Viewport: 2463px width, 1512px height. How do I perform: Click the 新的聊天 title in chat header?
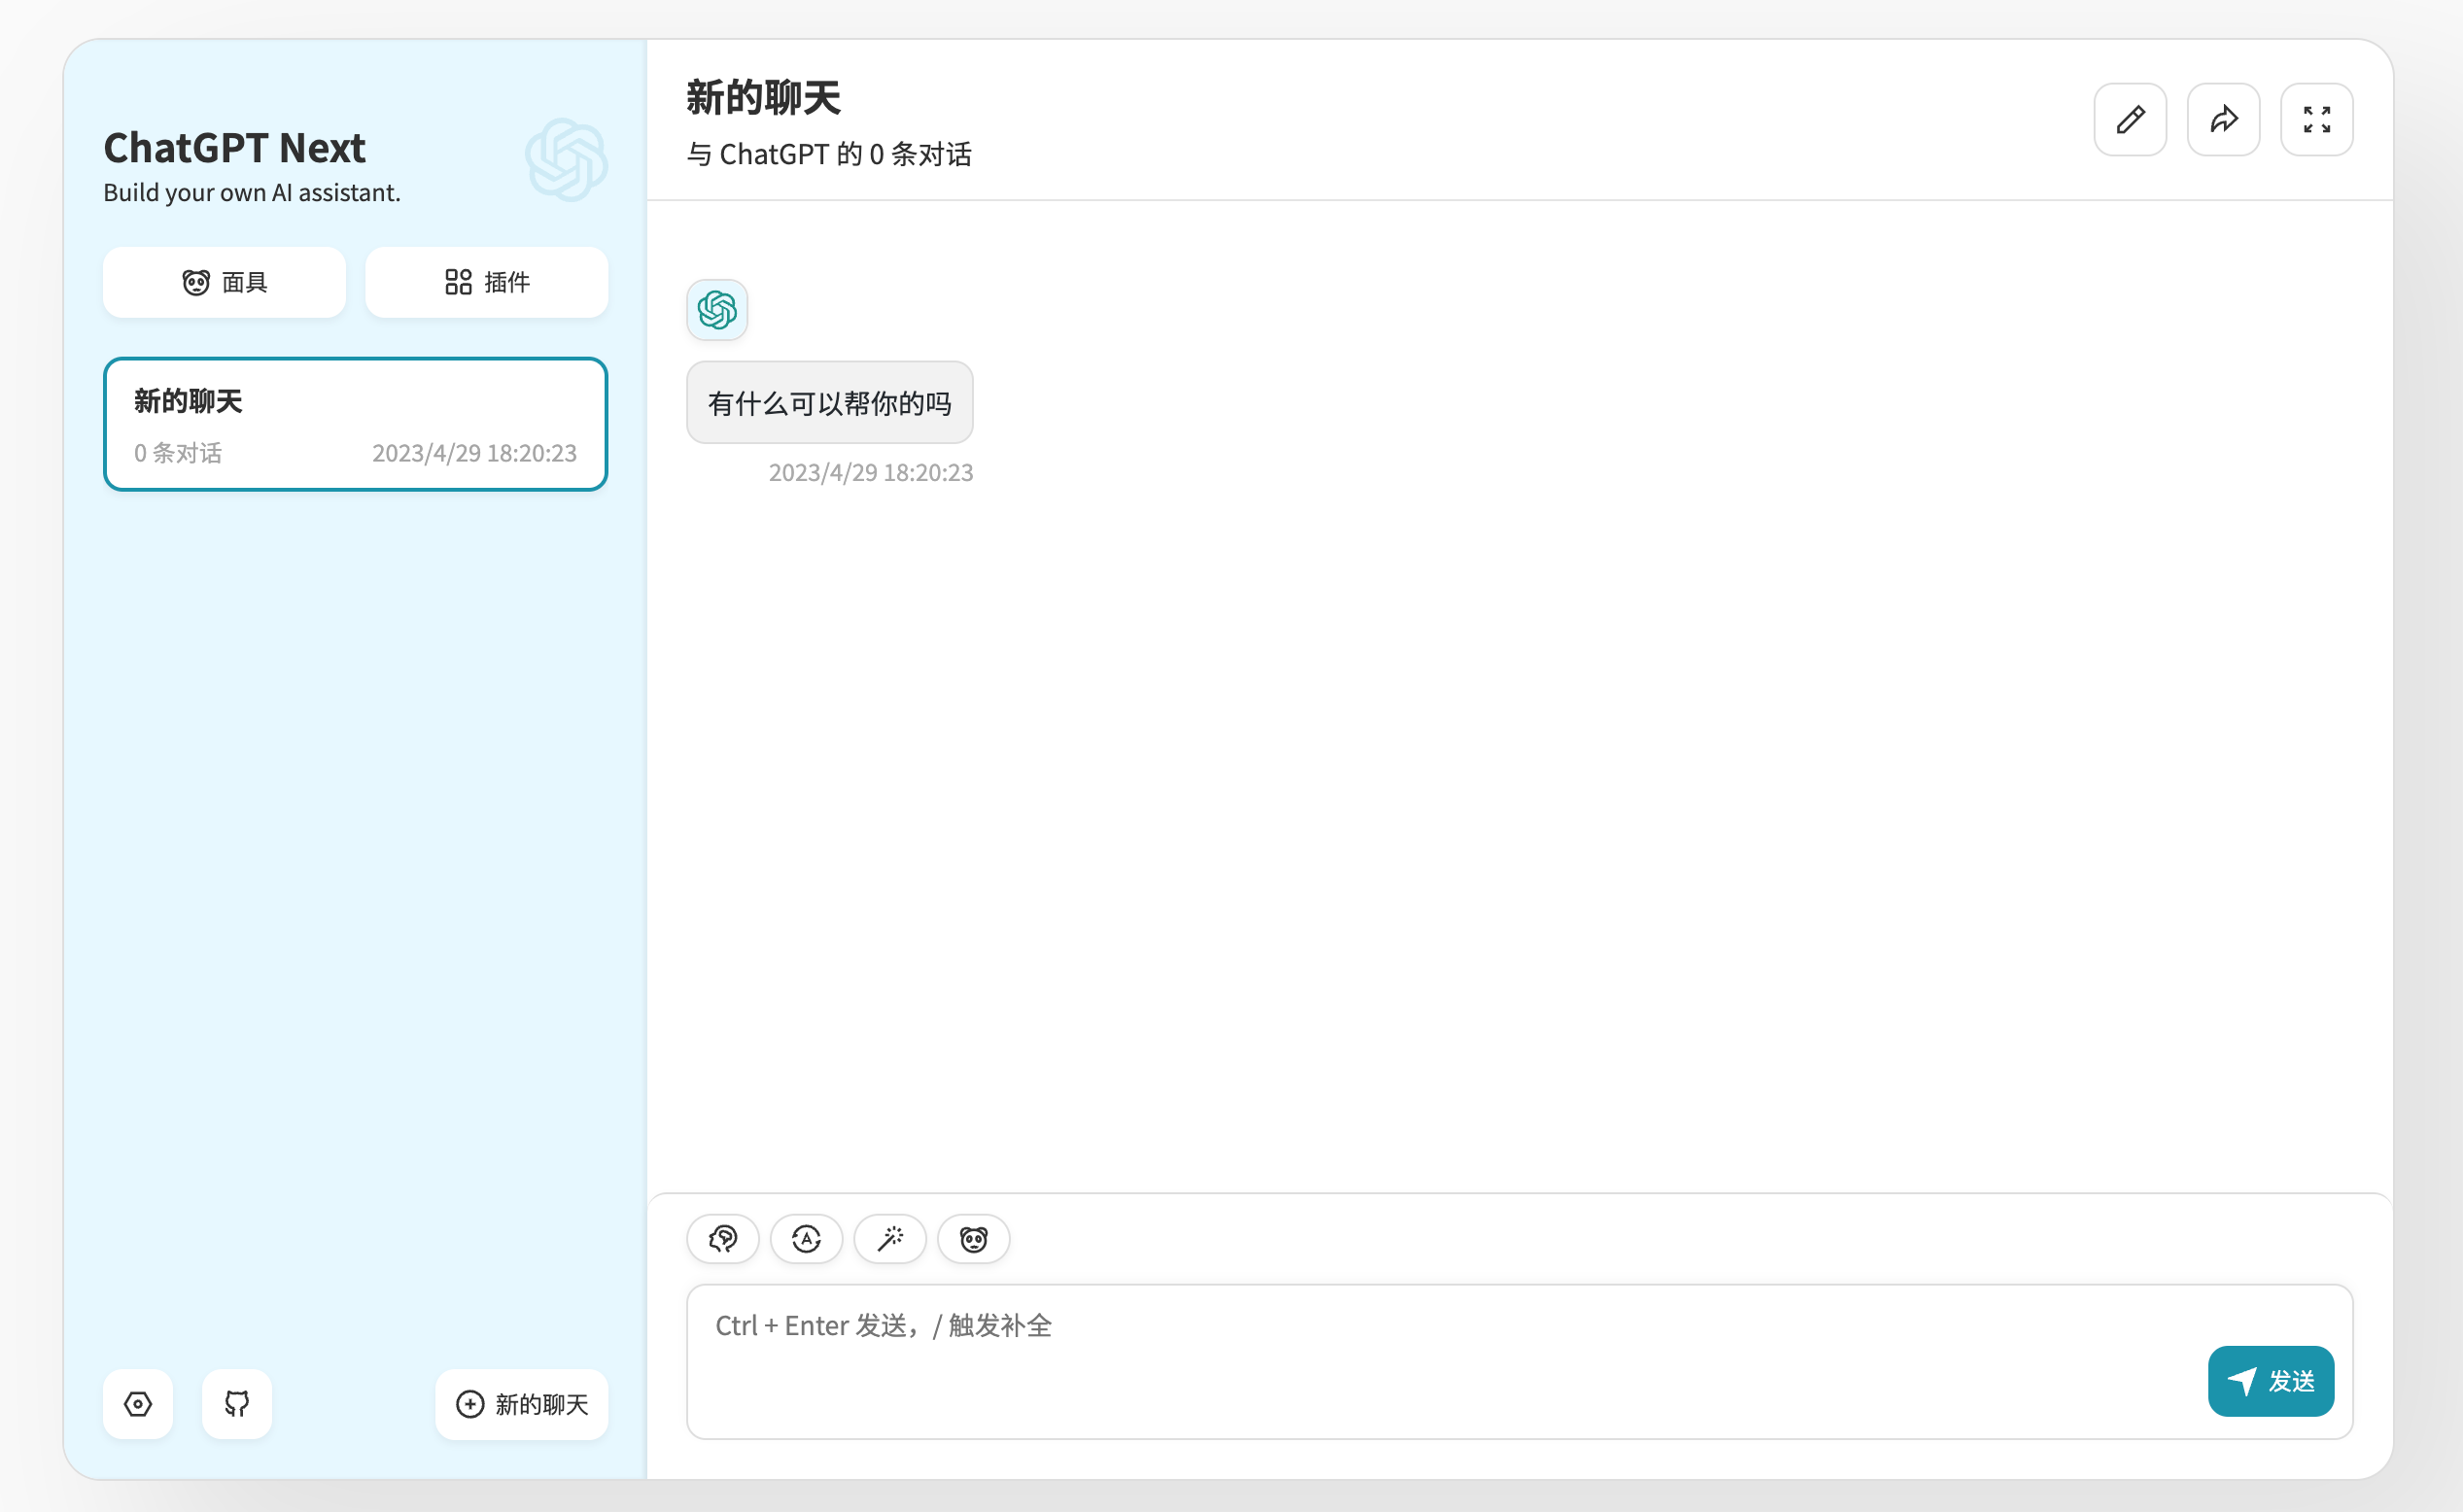pos(763,98)
